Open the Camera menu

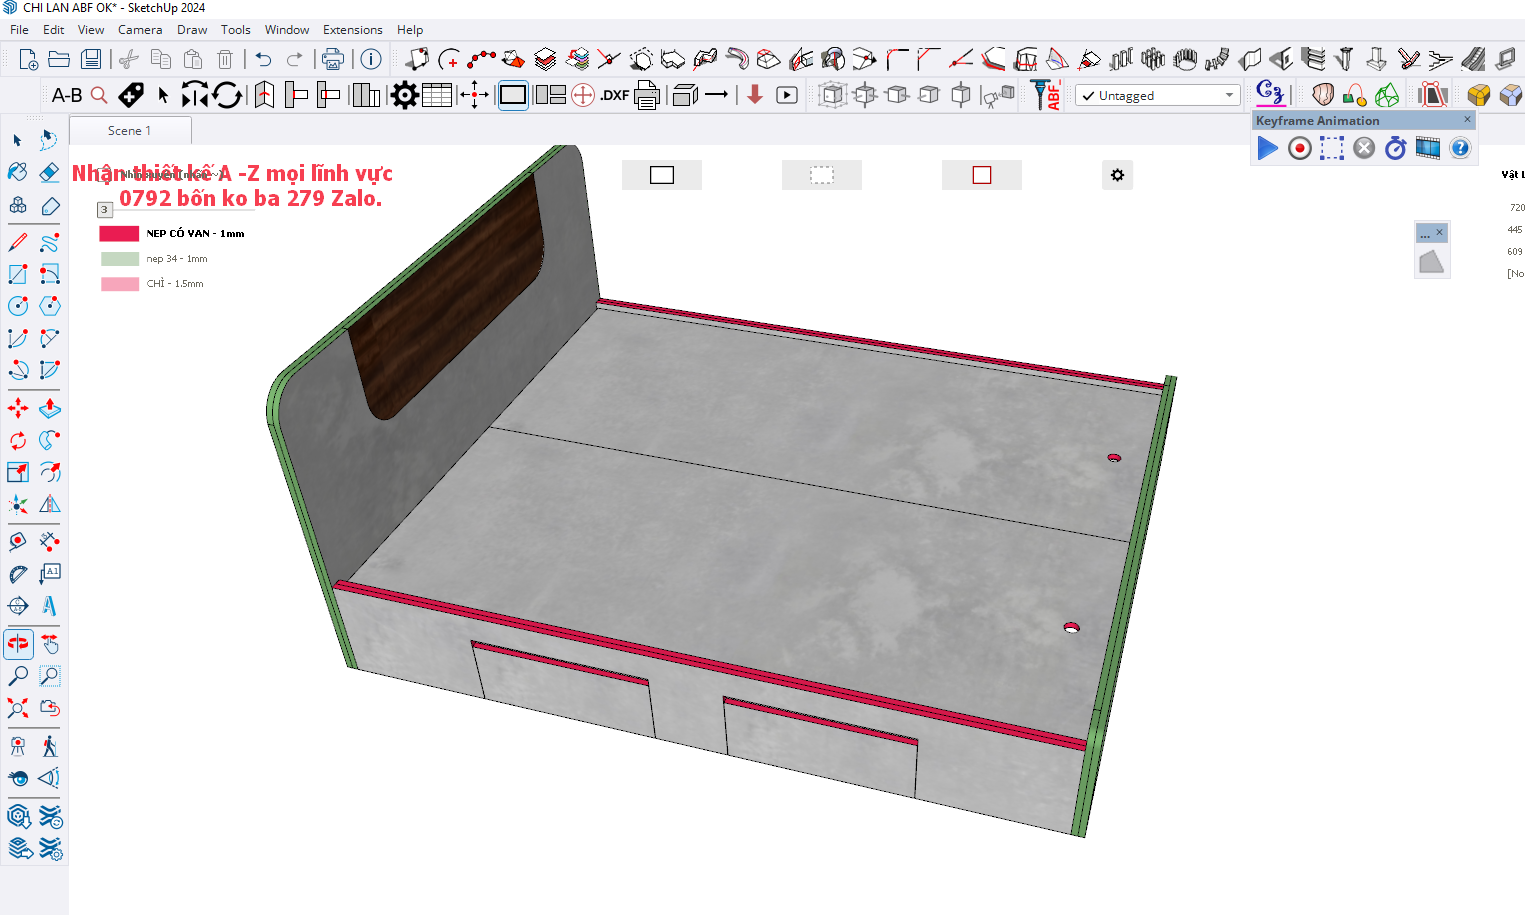pyautogui.click(x=139, y=30)
